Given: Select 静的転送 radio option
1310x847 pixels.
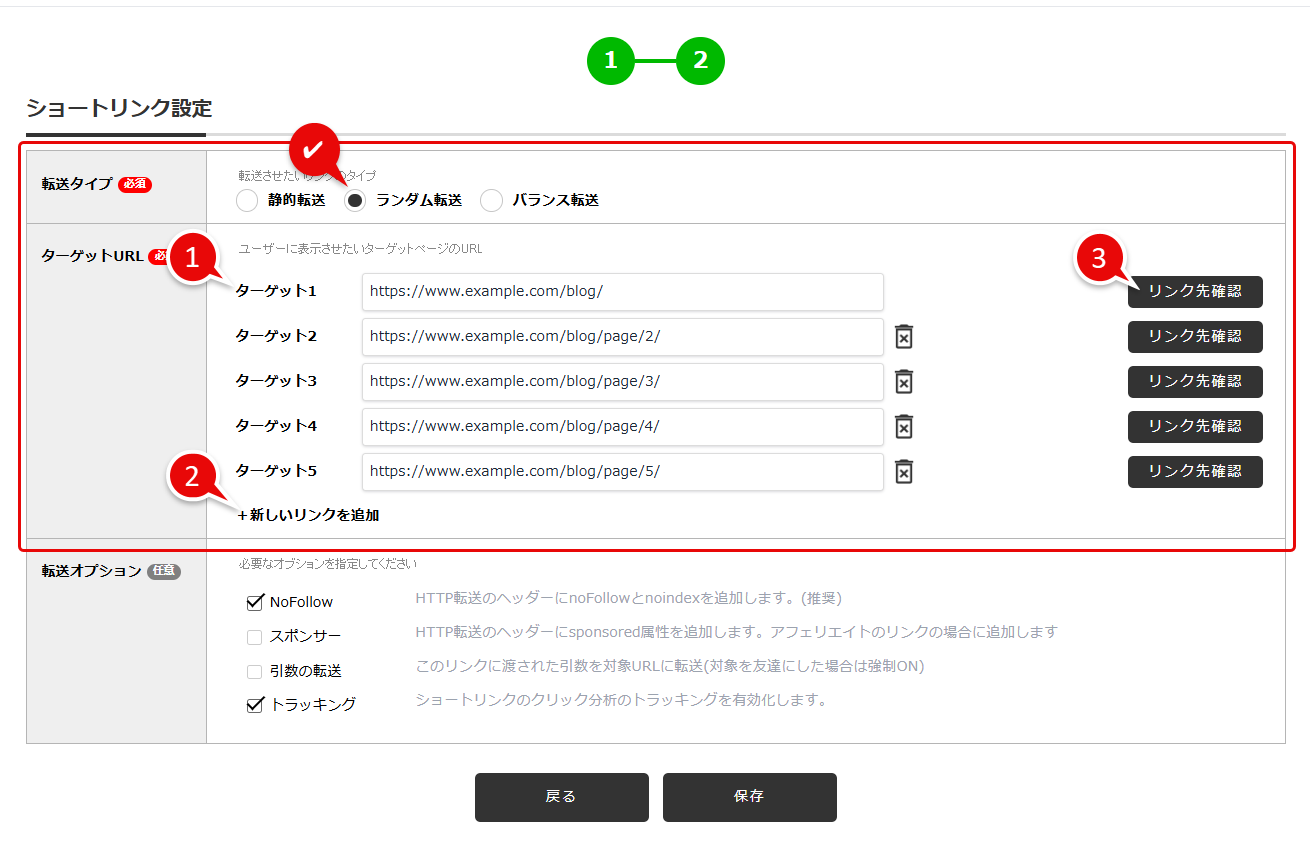Looking at the screenshot, I should pyautogui.click(x=247, y=200).
